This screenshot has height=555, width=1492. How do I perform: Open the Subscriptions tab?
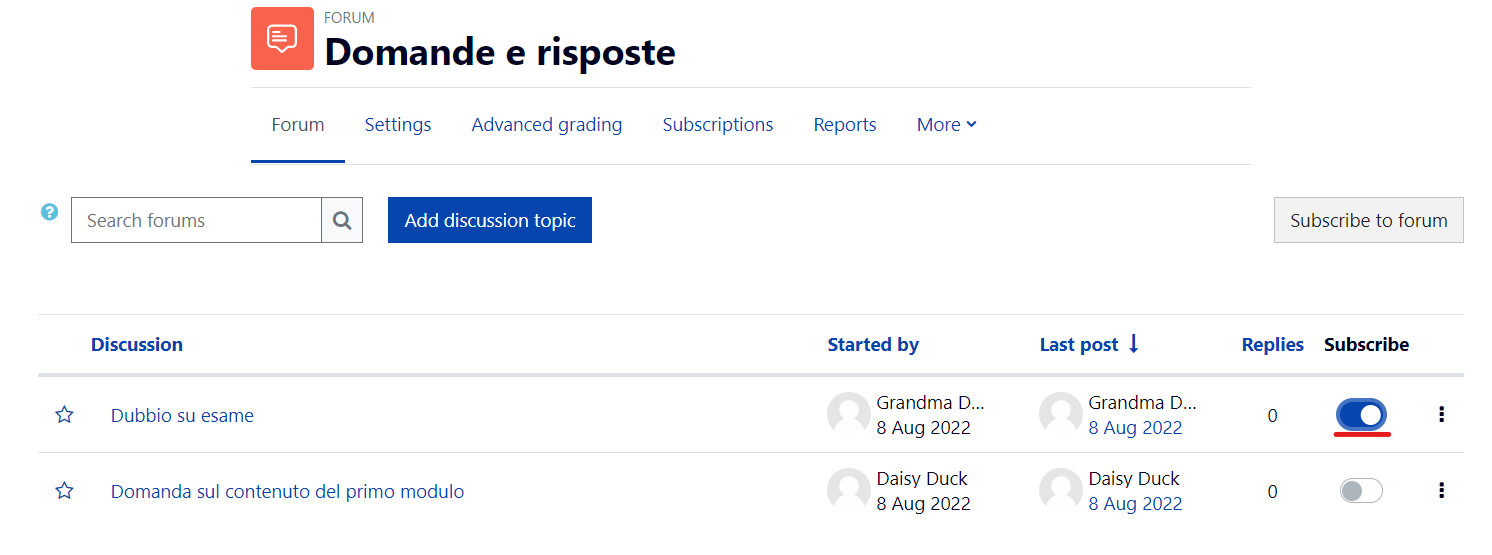[718, 125]
